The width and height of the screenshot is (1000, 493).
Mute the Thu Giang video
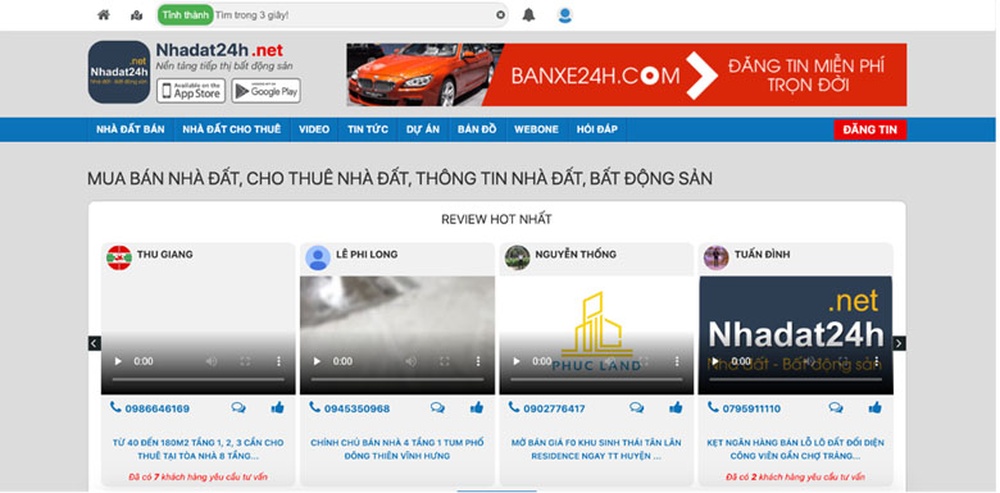pyautogui.click(x=211, y=361)
